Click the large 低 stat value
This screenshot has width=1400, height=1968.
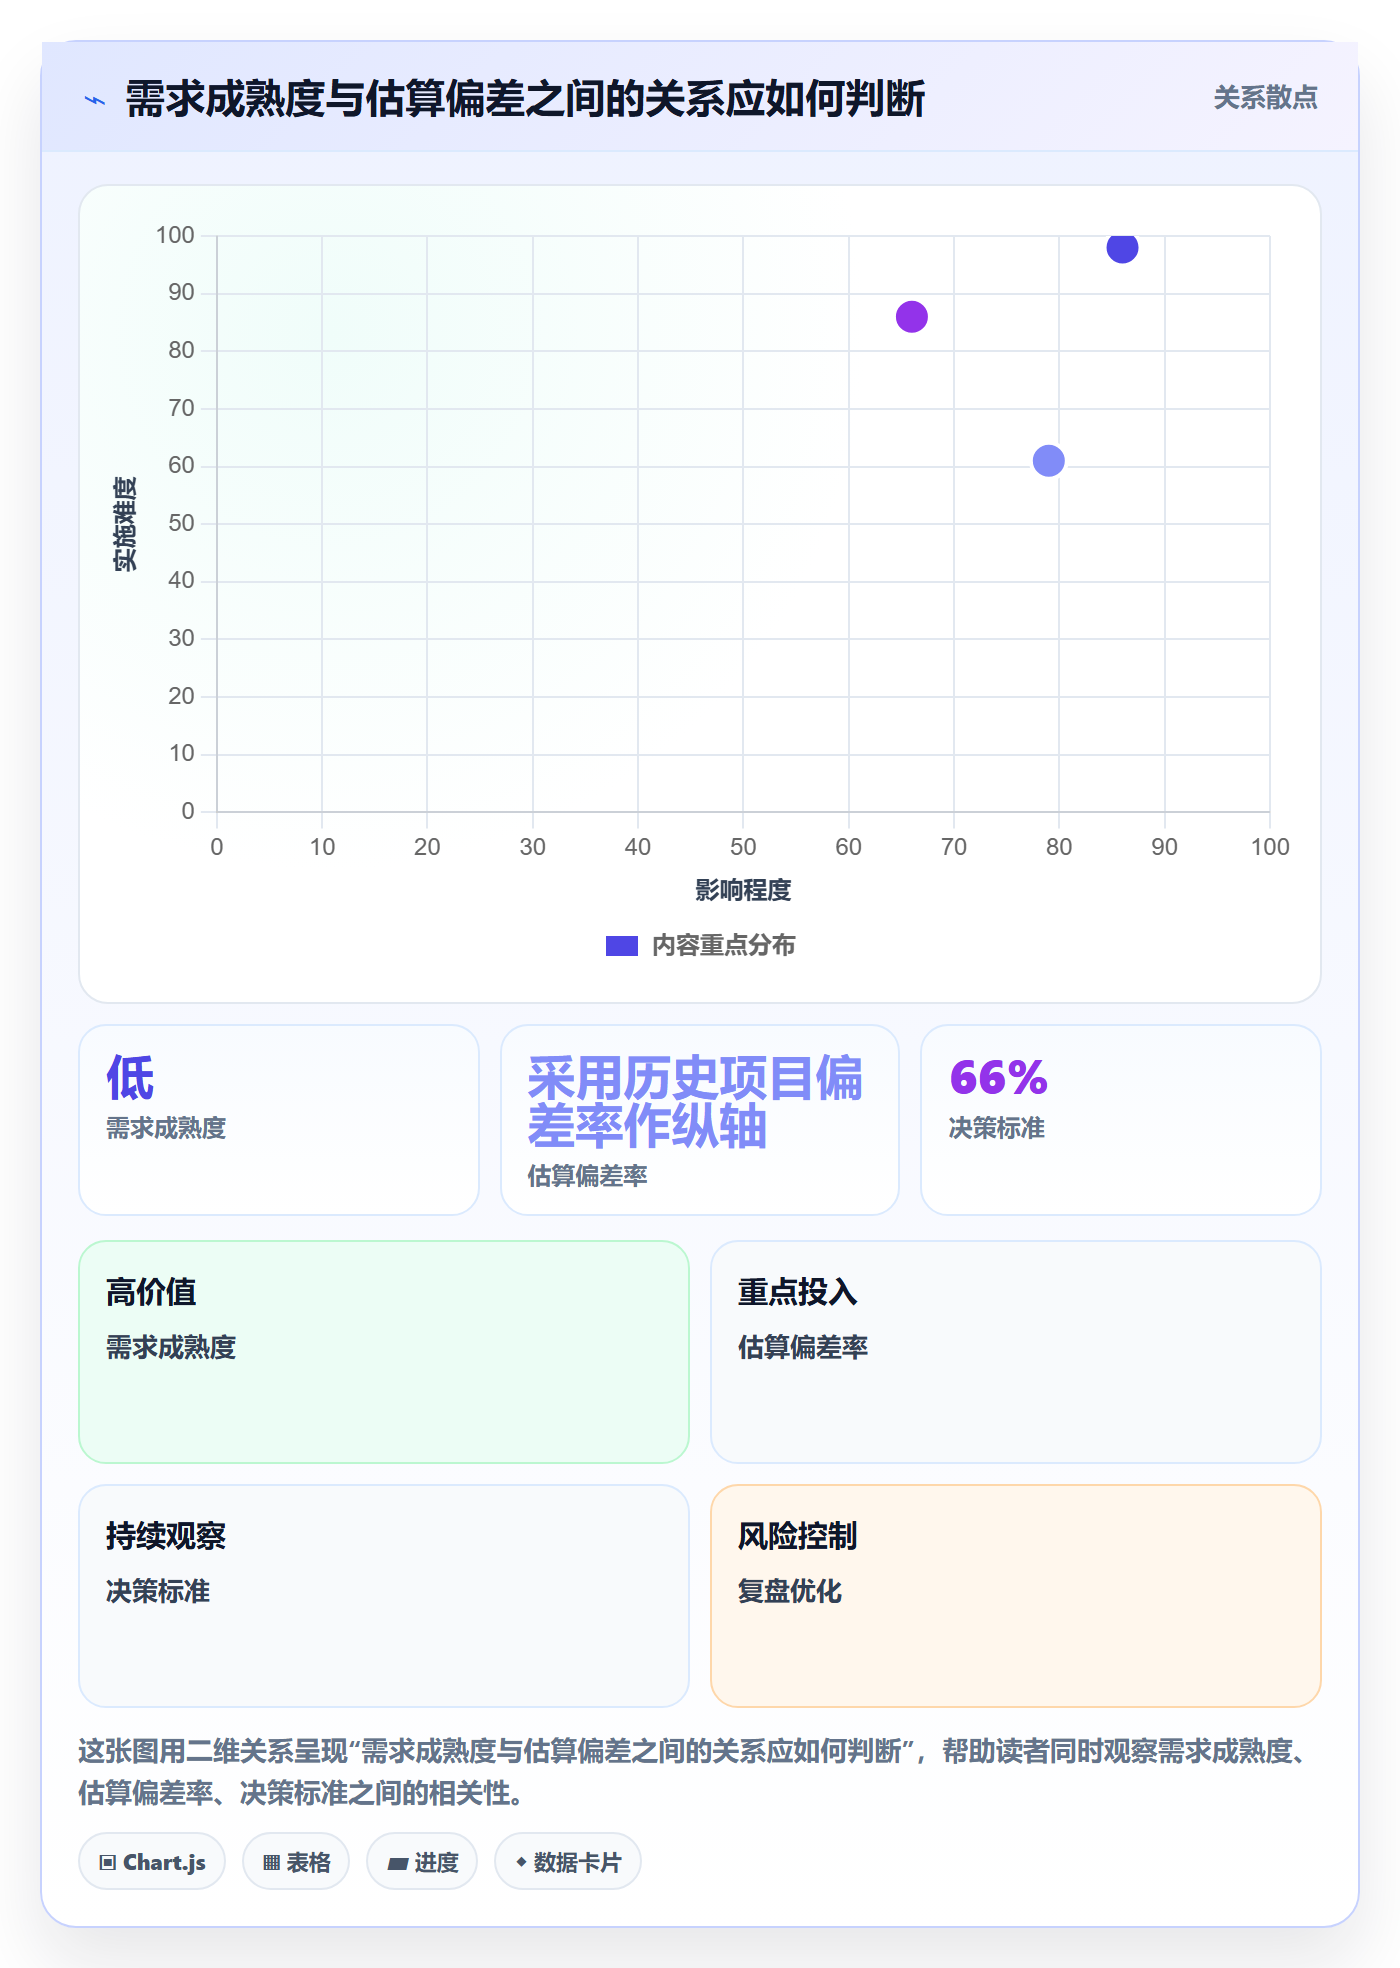pos(131,1078)
